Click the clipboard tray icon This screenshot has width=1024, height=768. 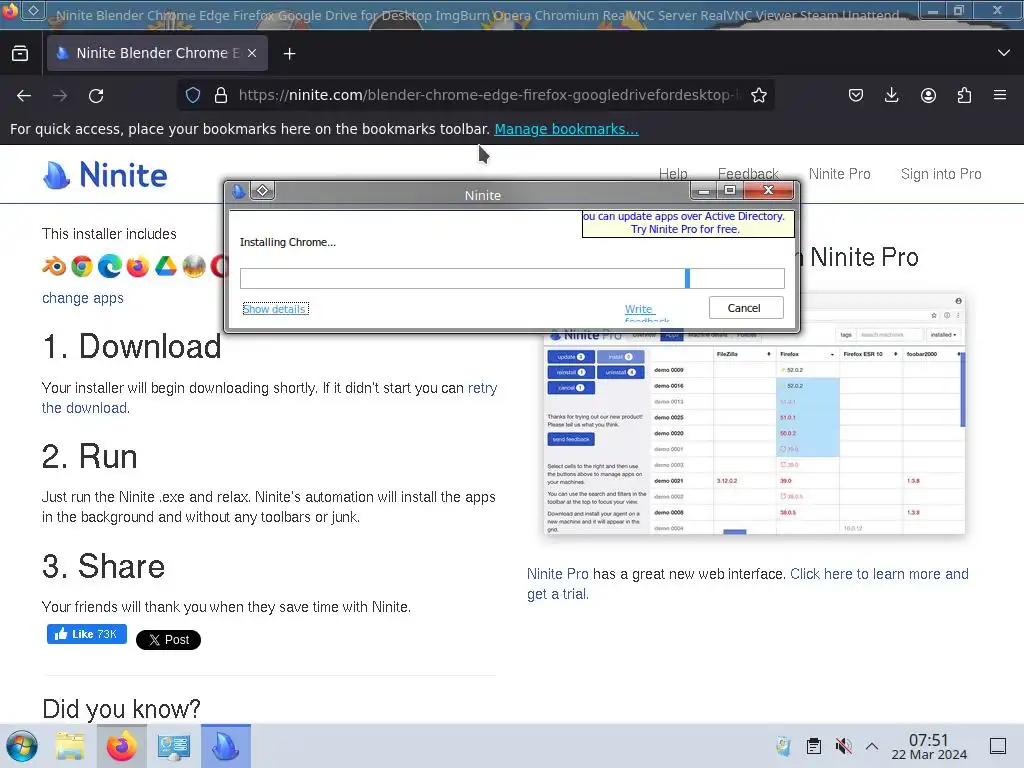pos(814,746)
